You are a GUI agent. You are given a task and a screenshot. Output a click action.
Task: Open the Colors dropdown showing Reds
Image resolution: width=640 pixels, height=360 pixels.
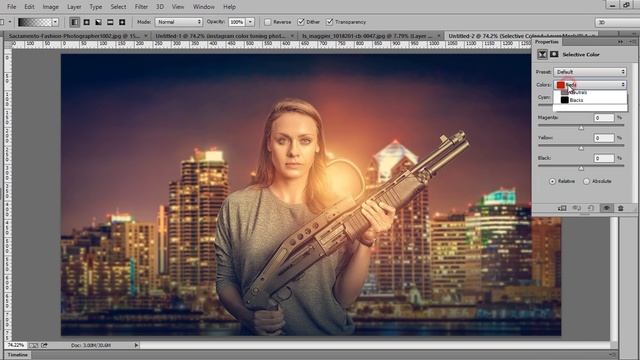[590, 84]
